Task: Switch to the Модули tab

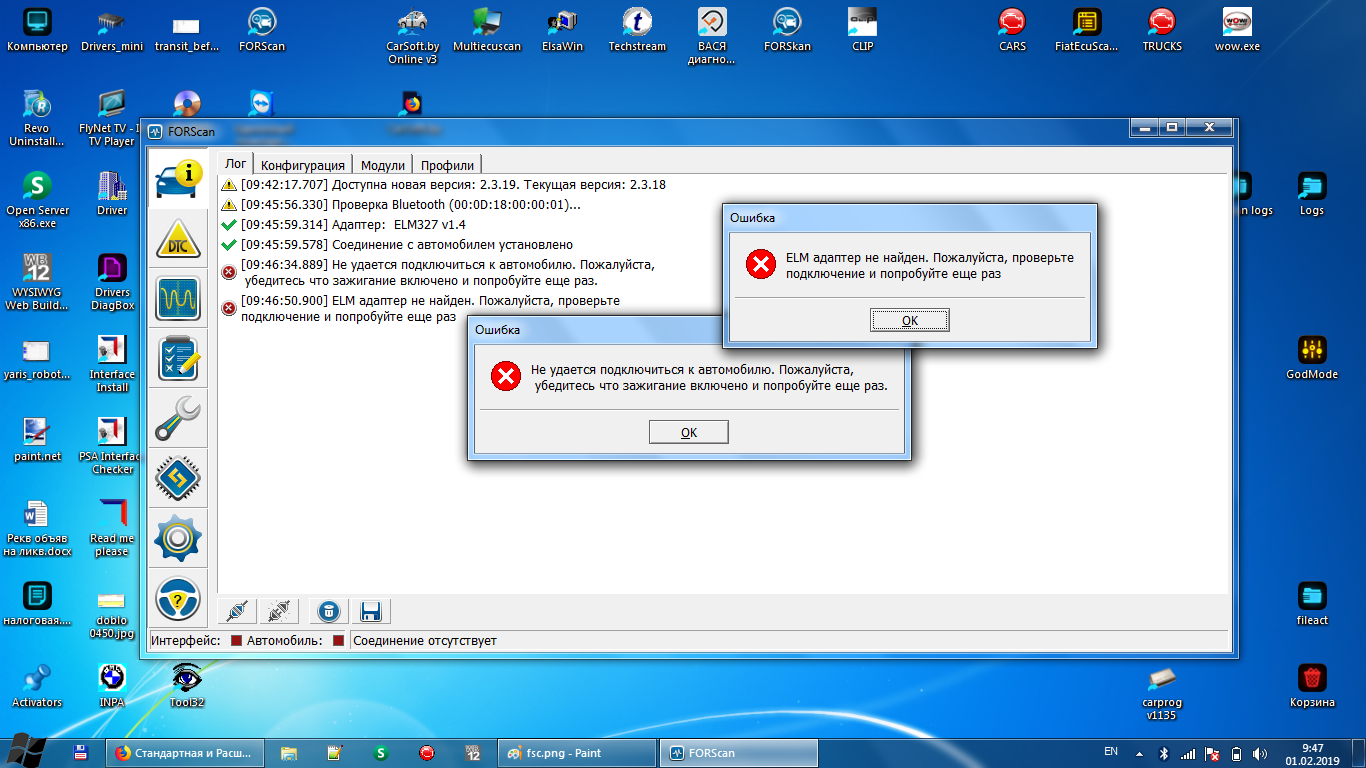Action: point(382,165)
